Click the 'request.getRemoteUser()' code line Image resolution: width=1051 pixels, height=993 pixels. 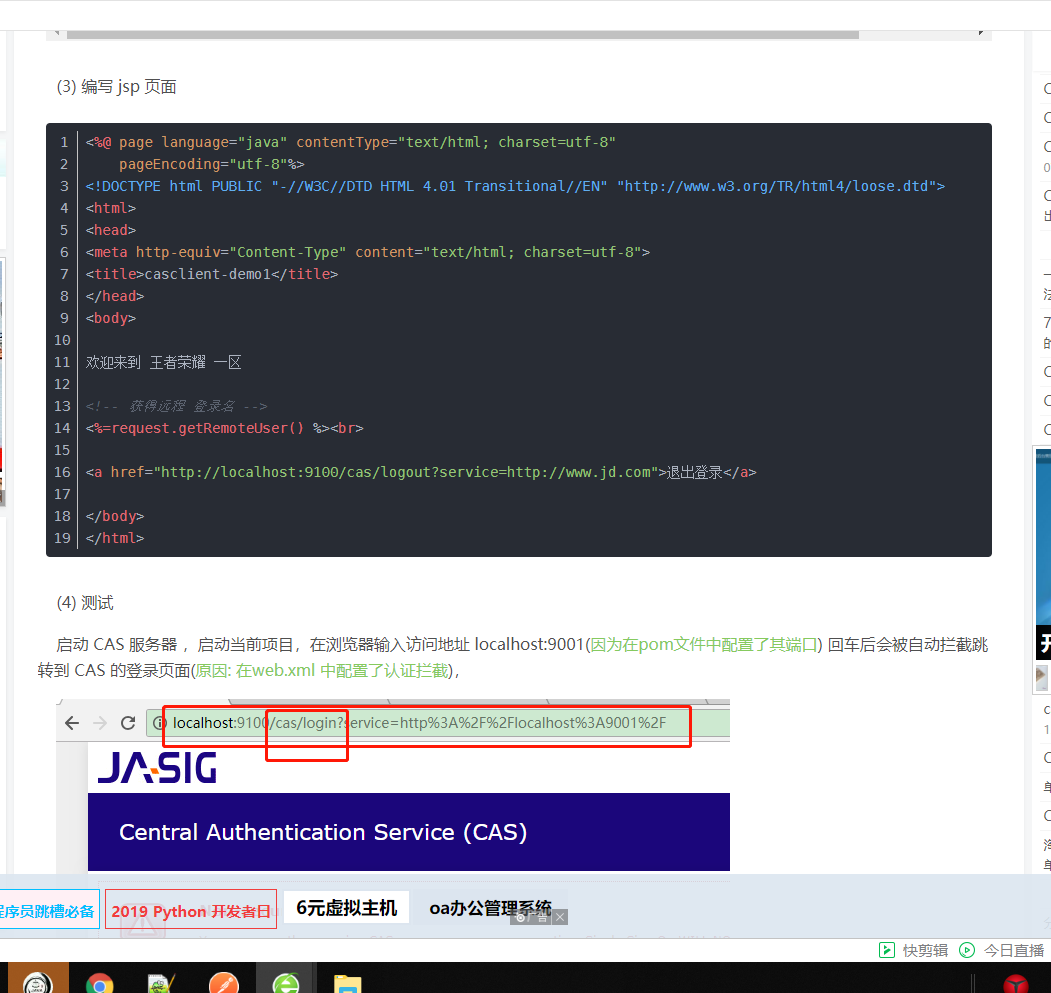(x=225, y=428)
